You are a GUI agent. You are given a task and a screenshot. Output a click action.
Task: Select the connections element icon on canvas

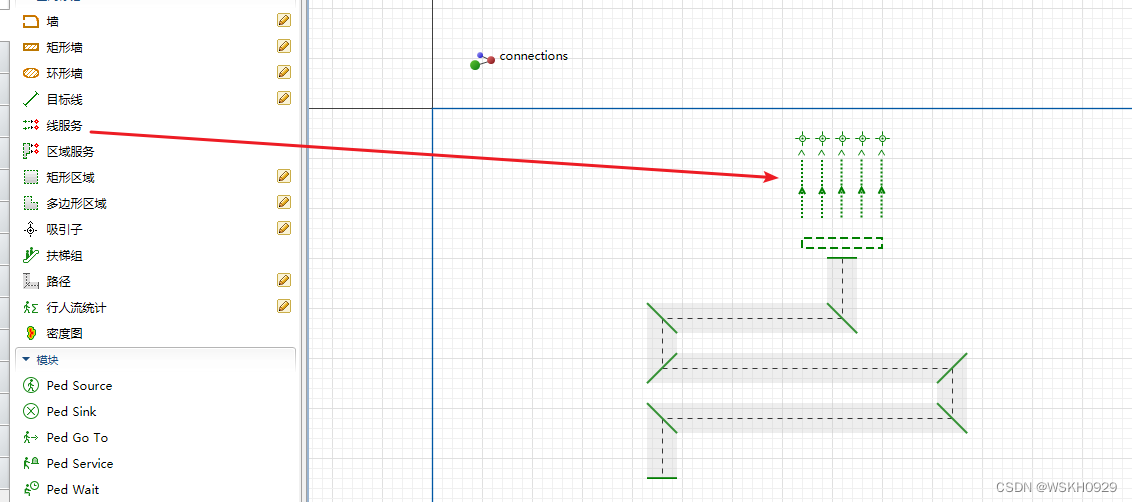(x=482, y=61)
